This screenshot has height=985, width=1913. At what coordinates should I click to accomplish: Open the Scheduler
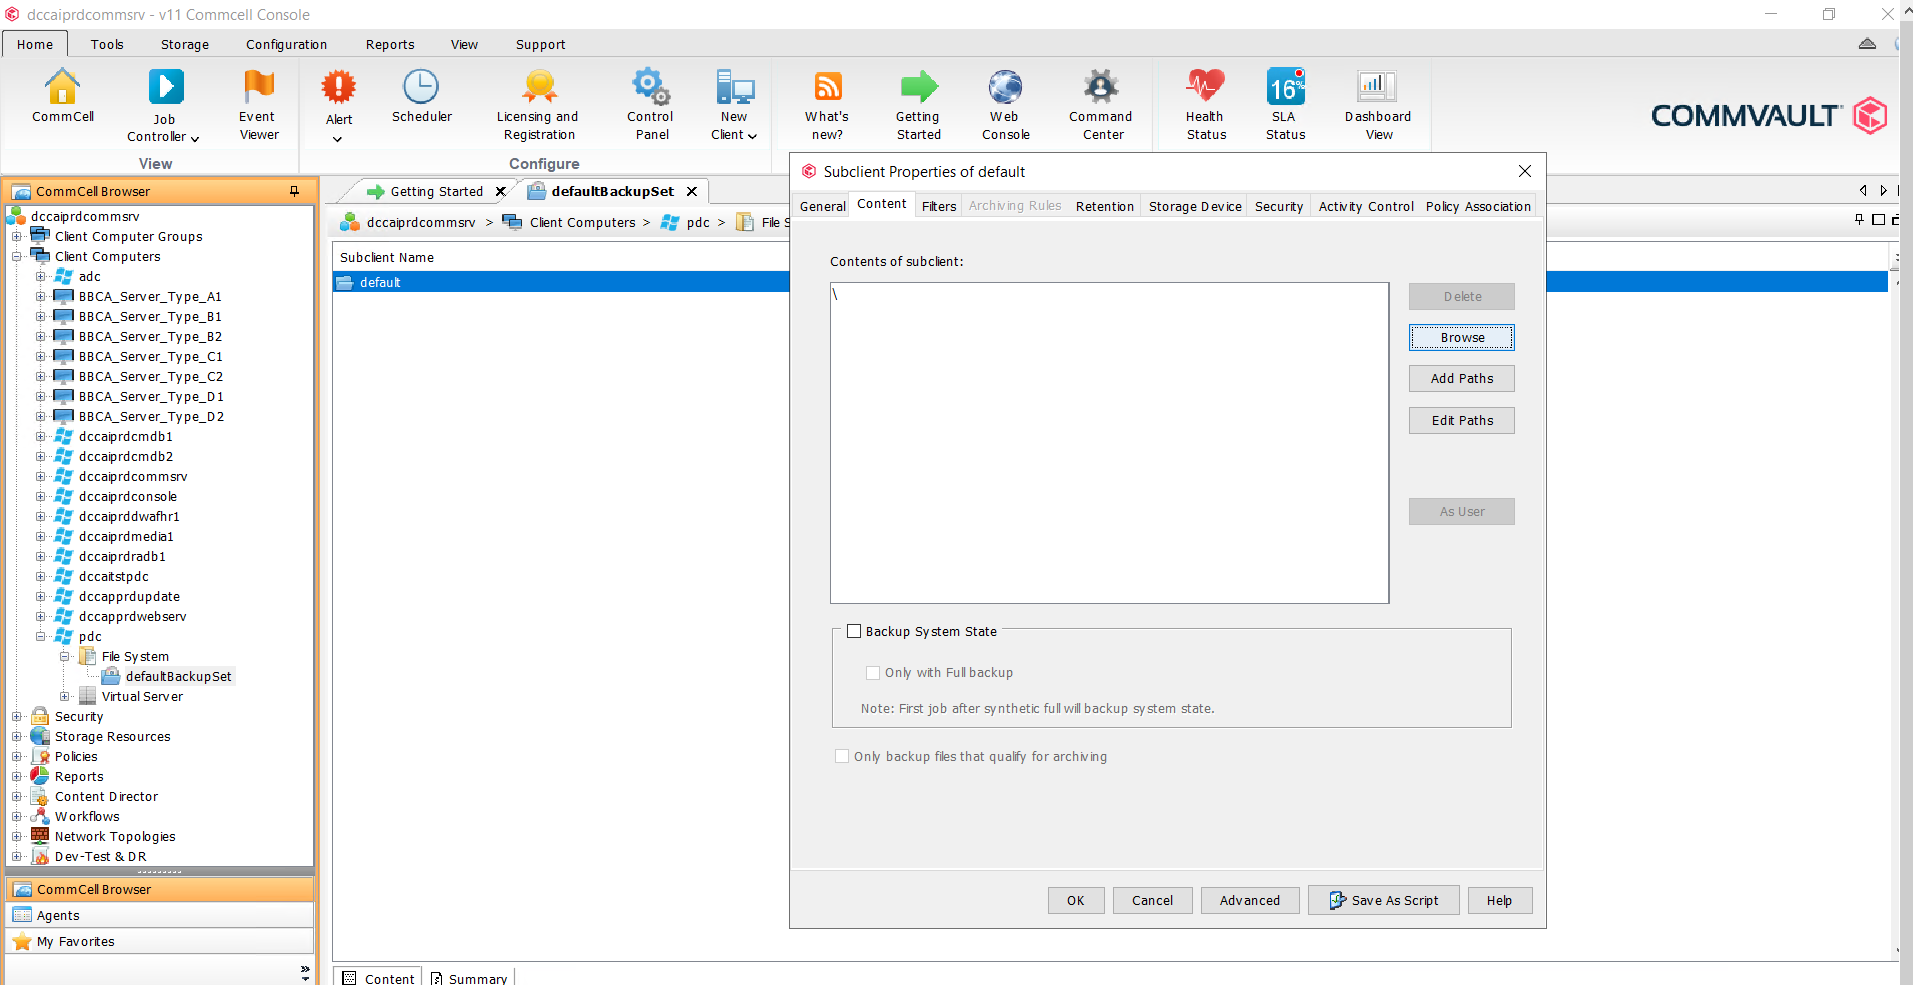click(421, 96)
